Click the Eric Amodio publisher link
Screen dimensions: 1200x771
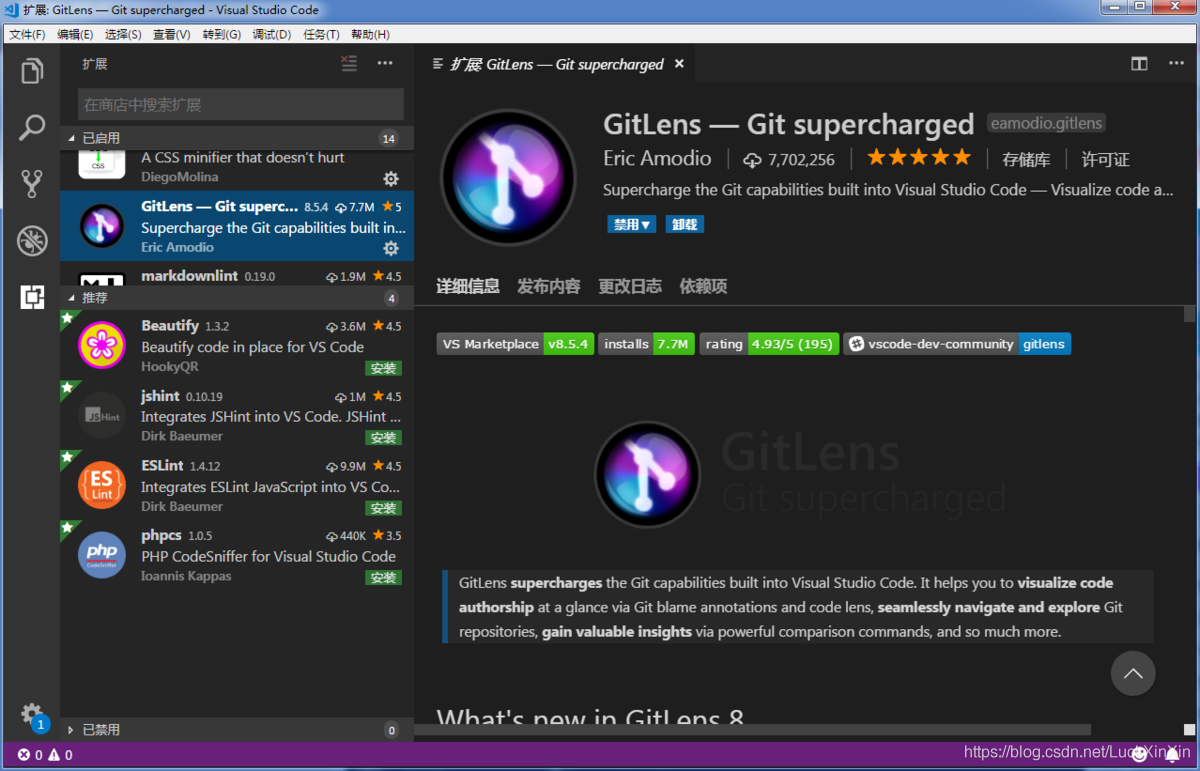pyautogui.click(x=657, y=158)
